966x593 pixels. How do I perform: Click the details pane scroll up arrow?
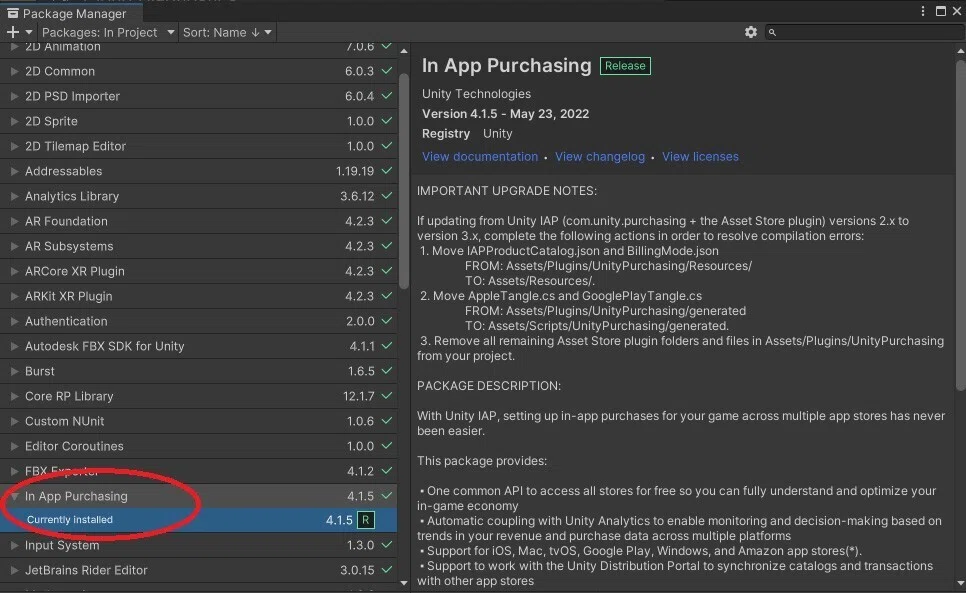click(960, 51)
